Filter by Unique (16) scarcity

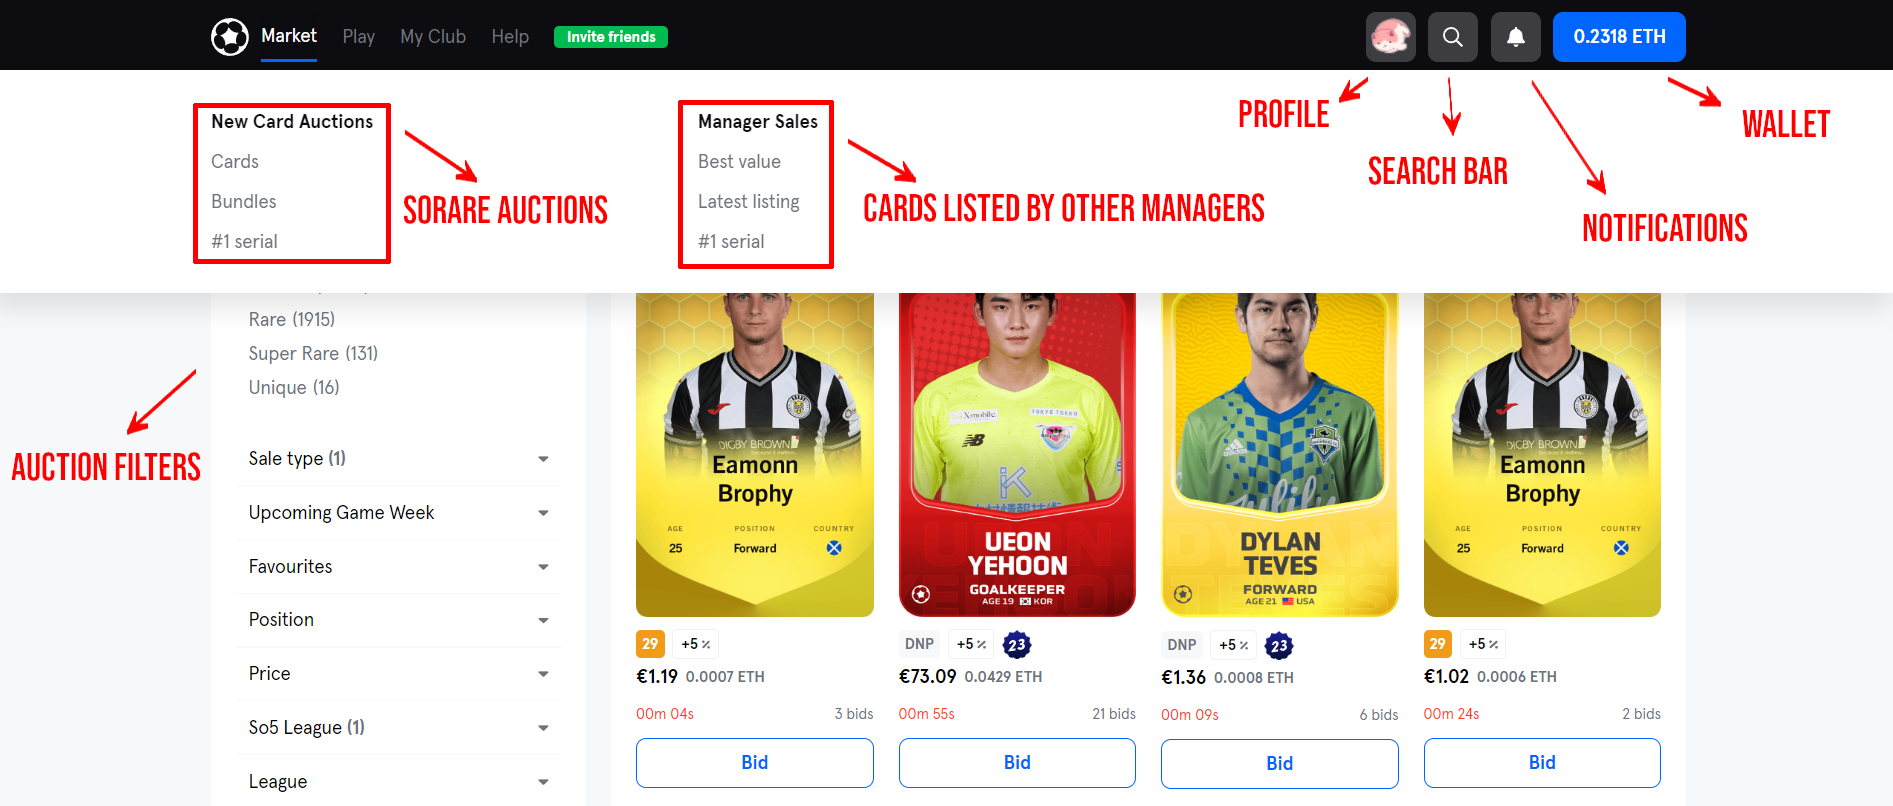pos(294,387)
